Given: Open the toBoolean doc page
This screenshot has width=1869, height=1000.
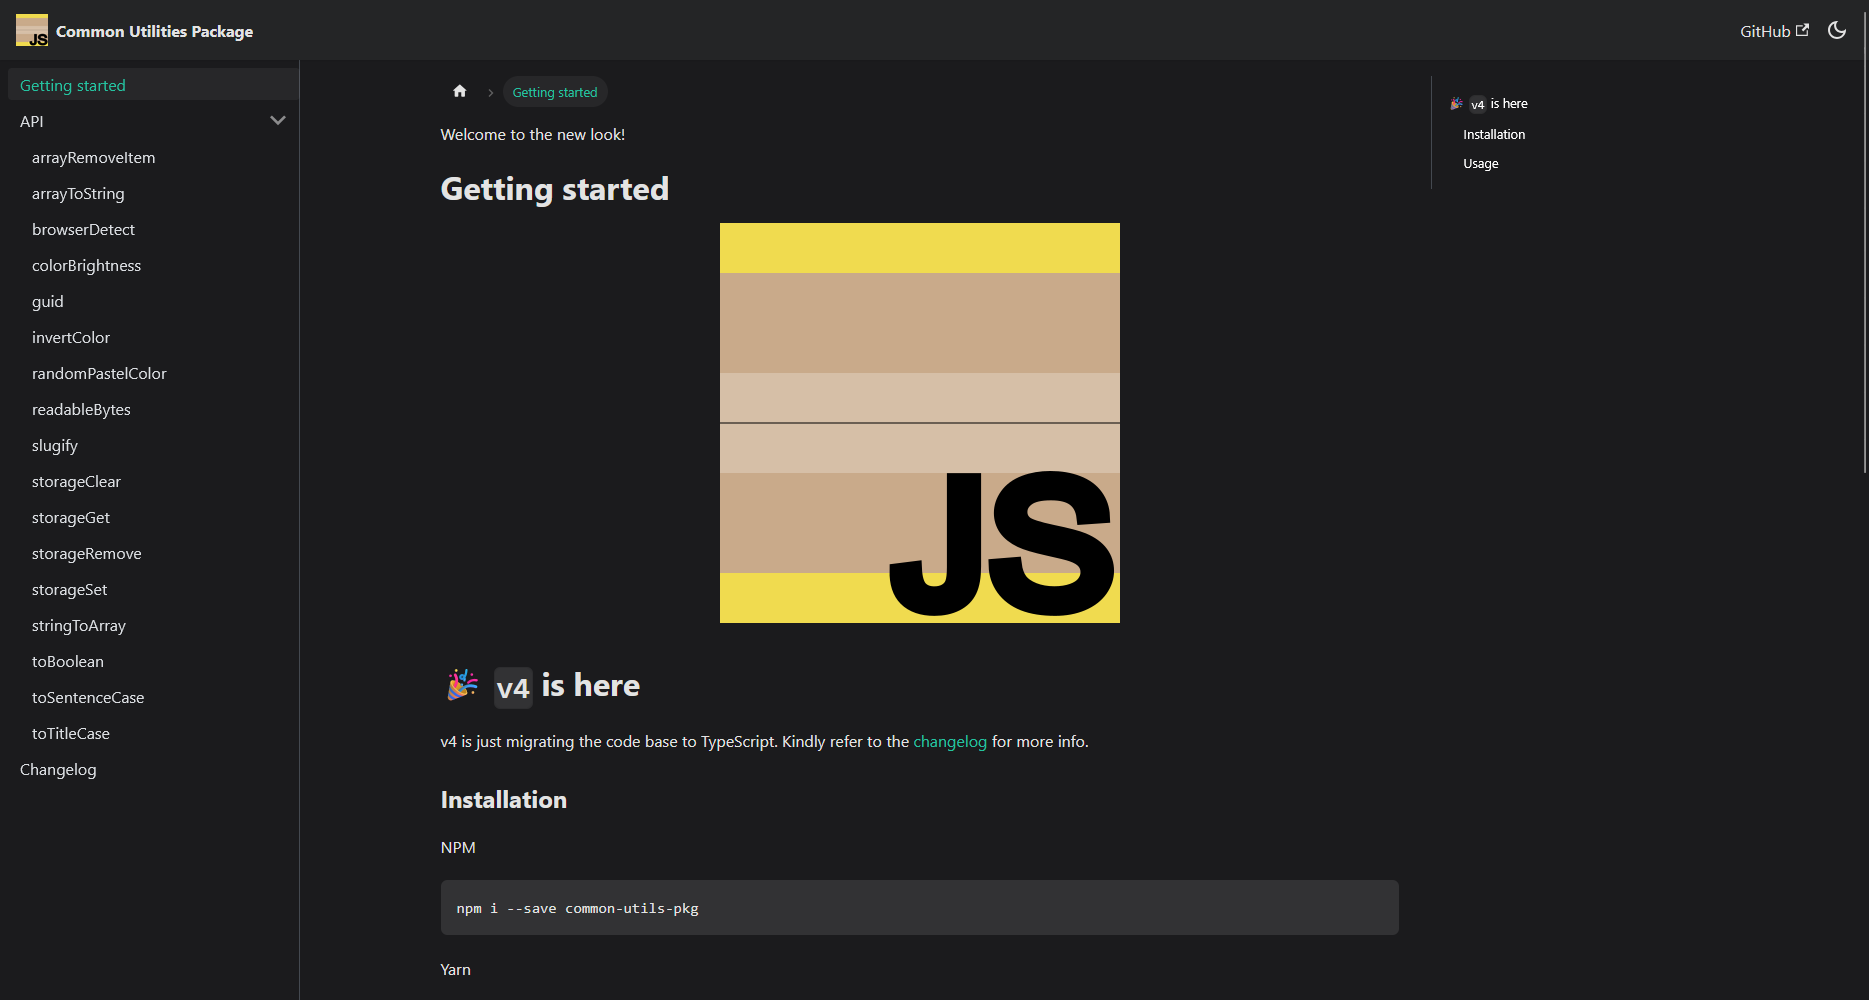Looking at the screenshot, I should point(68,661).
